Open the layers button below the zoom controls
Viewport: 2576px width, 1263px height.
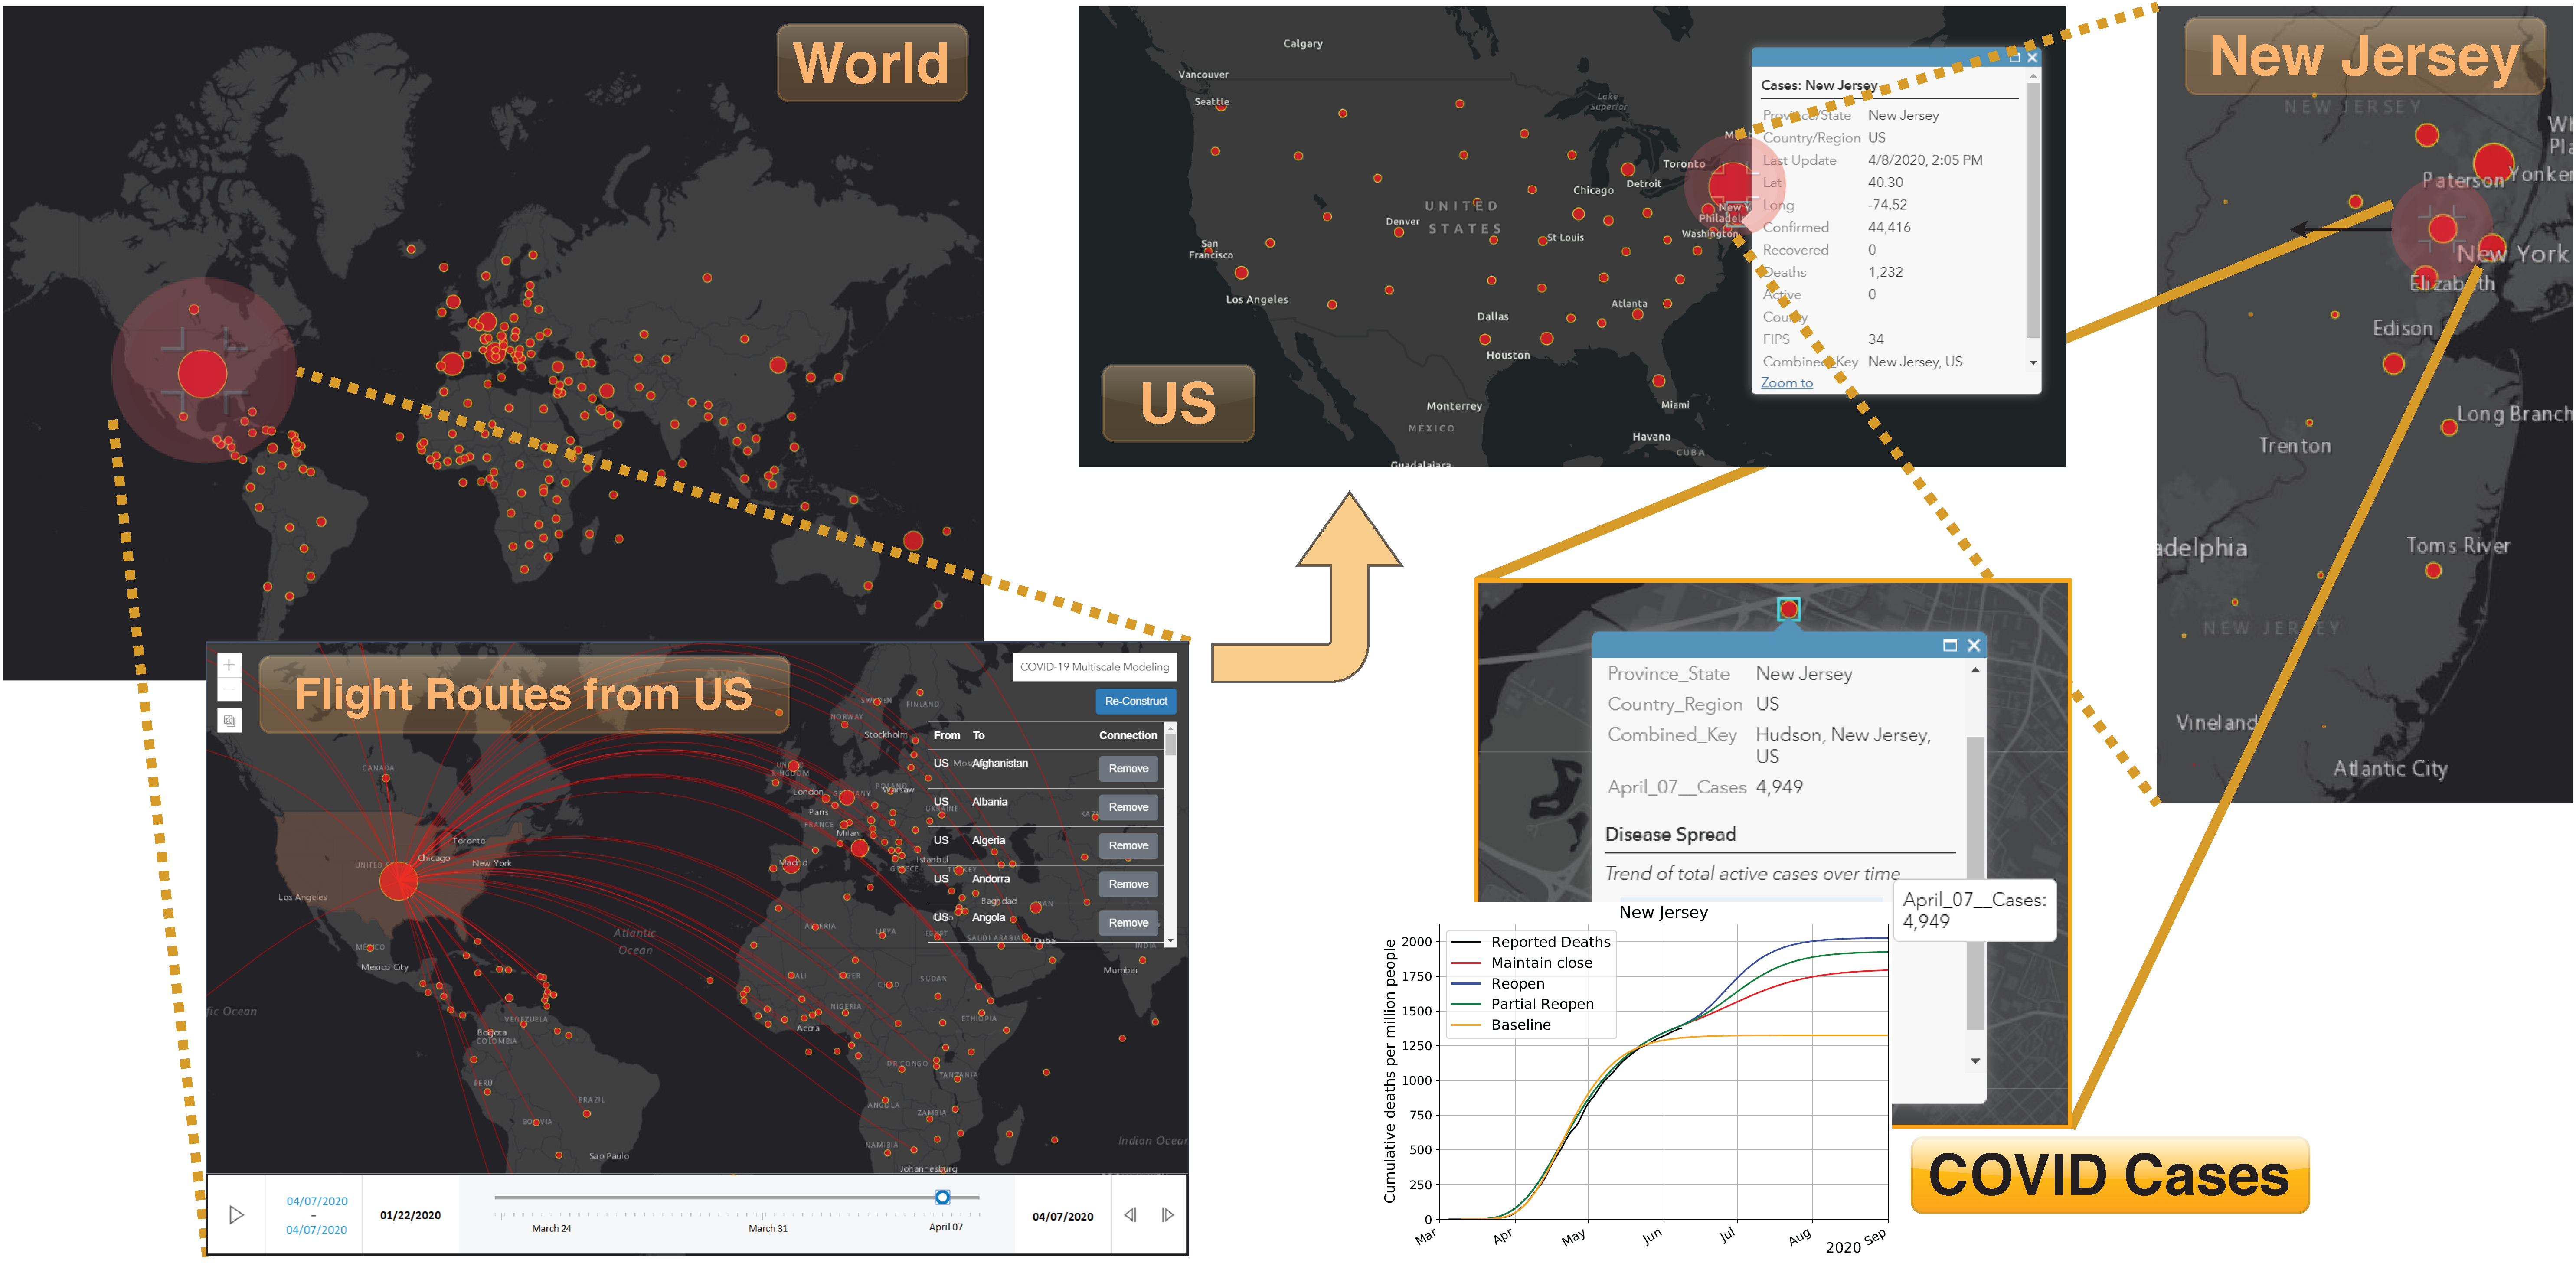coord(229,720)
